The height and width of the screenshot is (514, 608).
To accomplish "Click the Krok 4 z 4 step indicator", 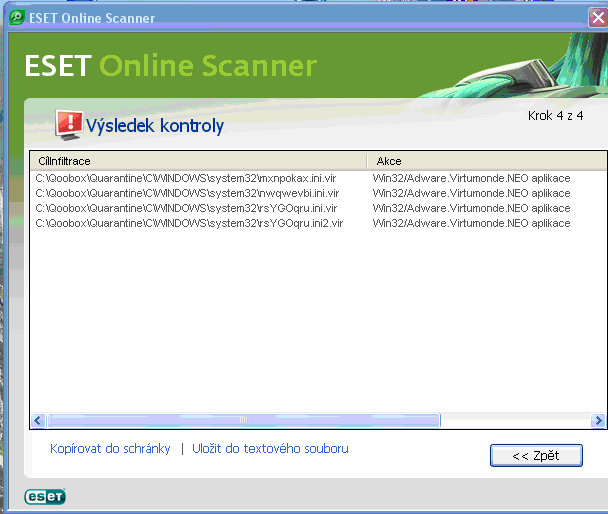I will (x=555, y=116).
